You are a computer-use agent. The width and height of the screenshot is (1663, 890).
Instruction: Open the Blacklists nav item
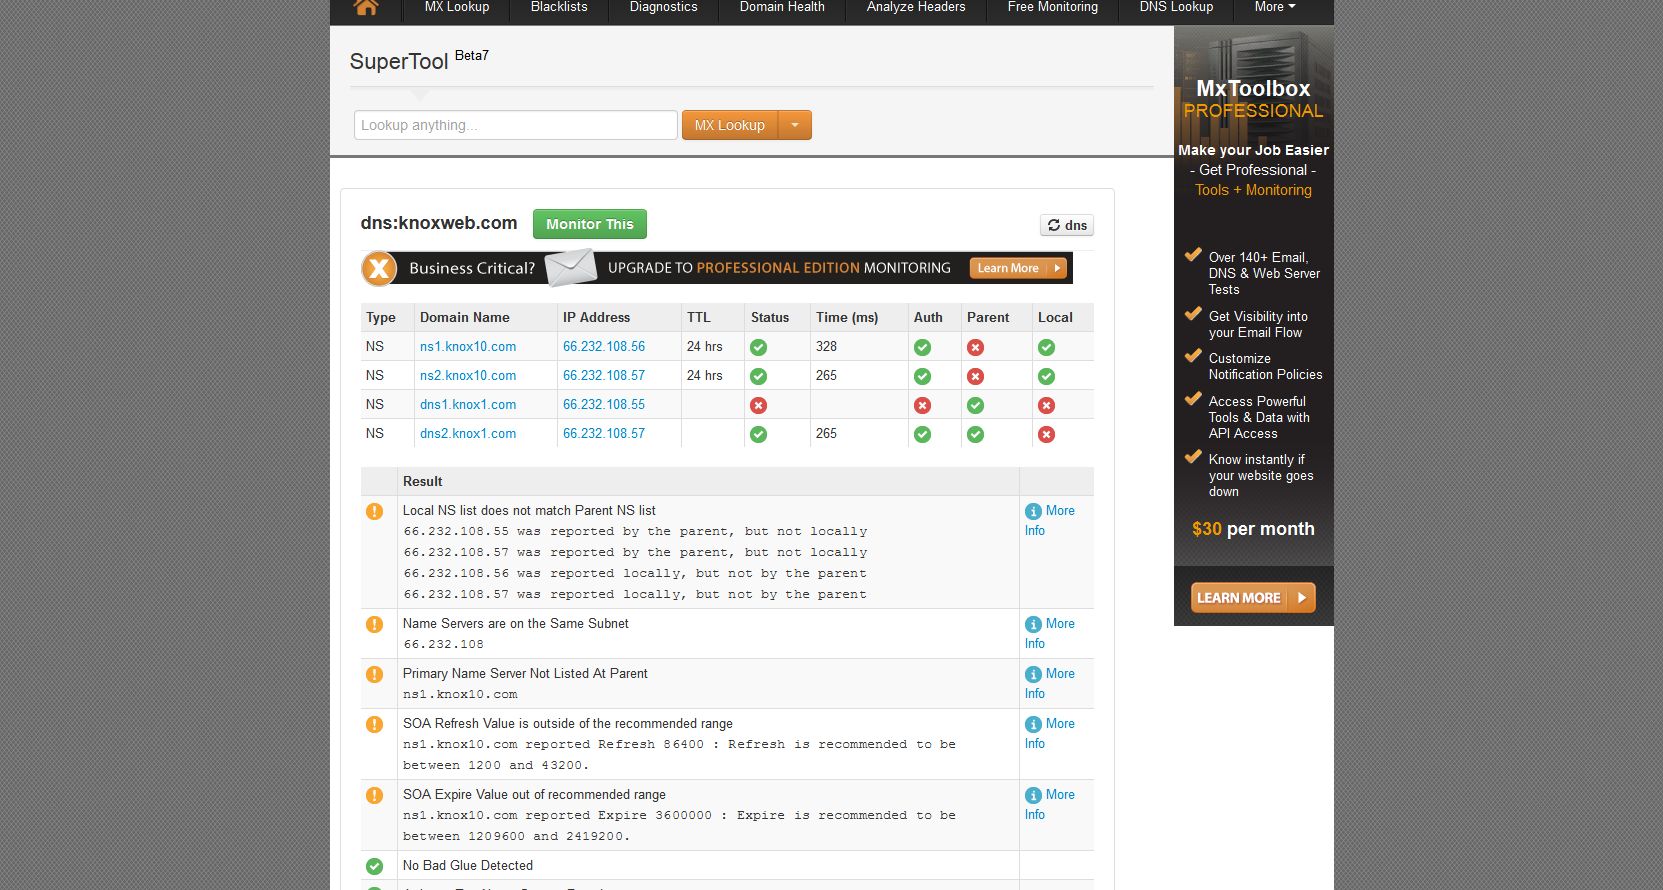(559, 7)
